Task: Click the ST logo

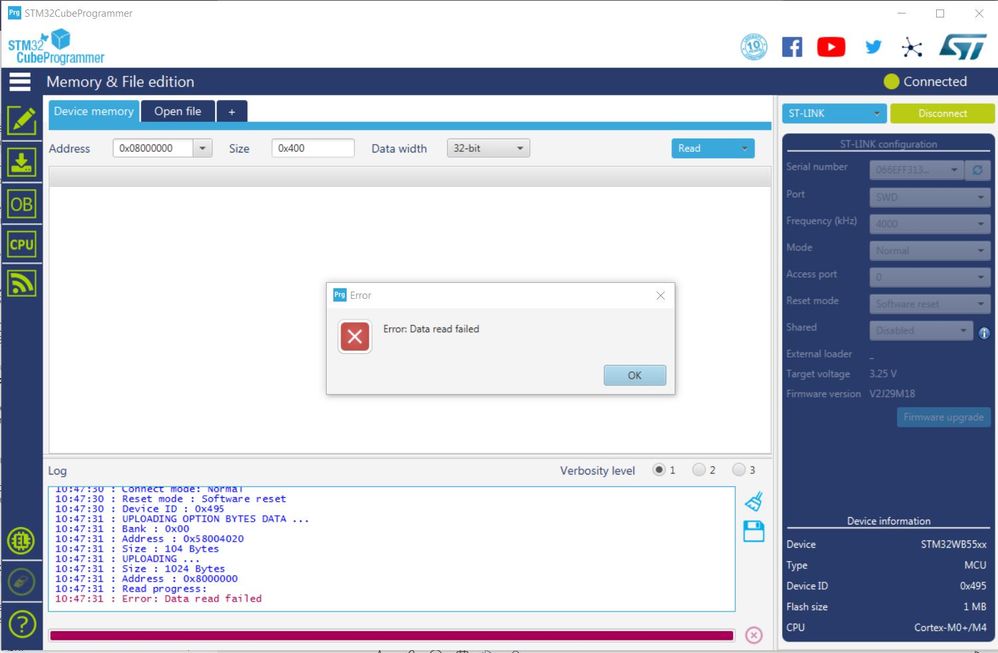Action: coord(963,46)
